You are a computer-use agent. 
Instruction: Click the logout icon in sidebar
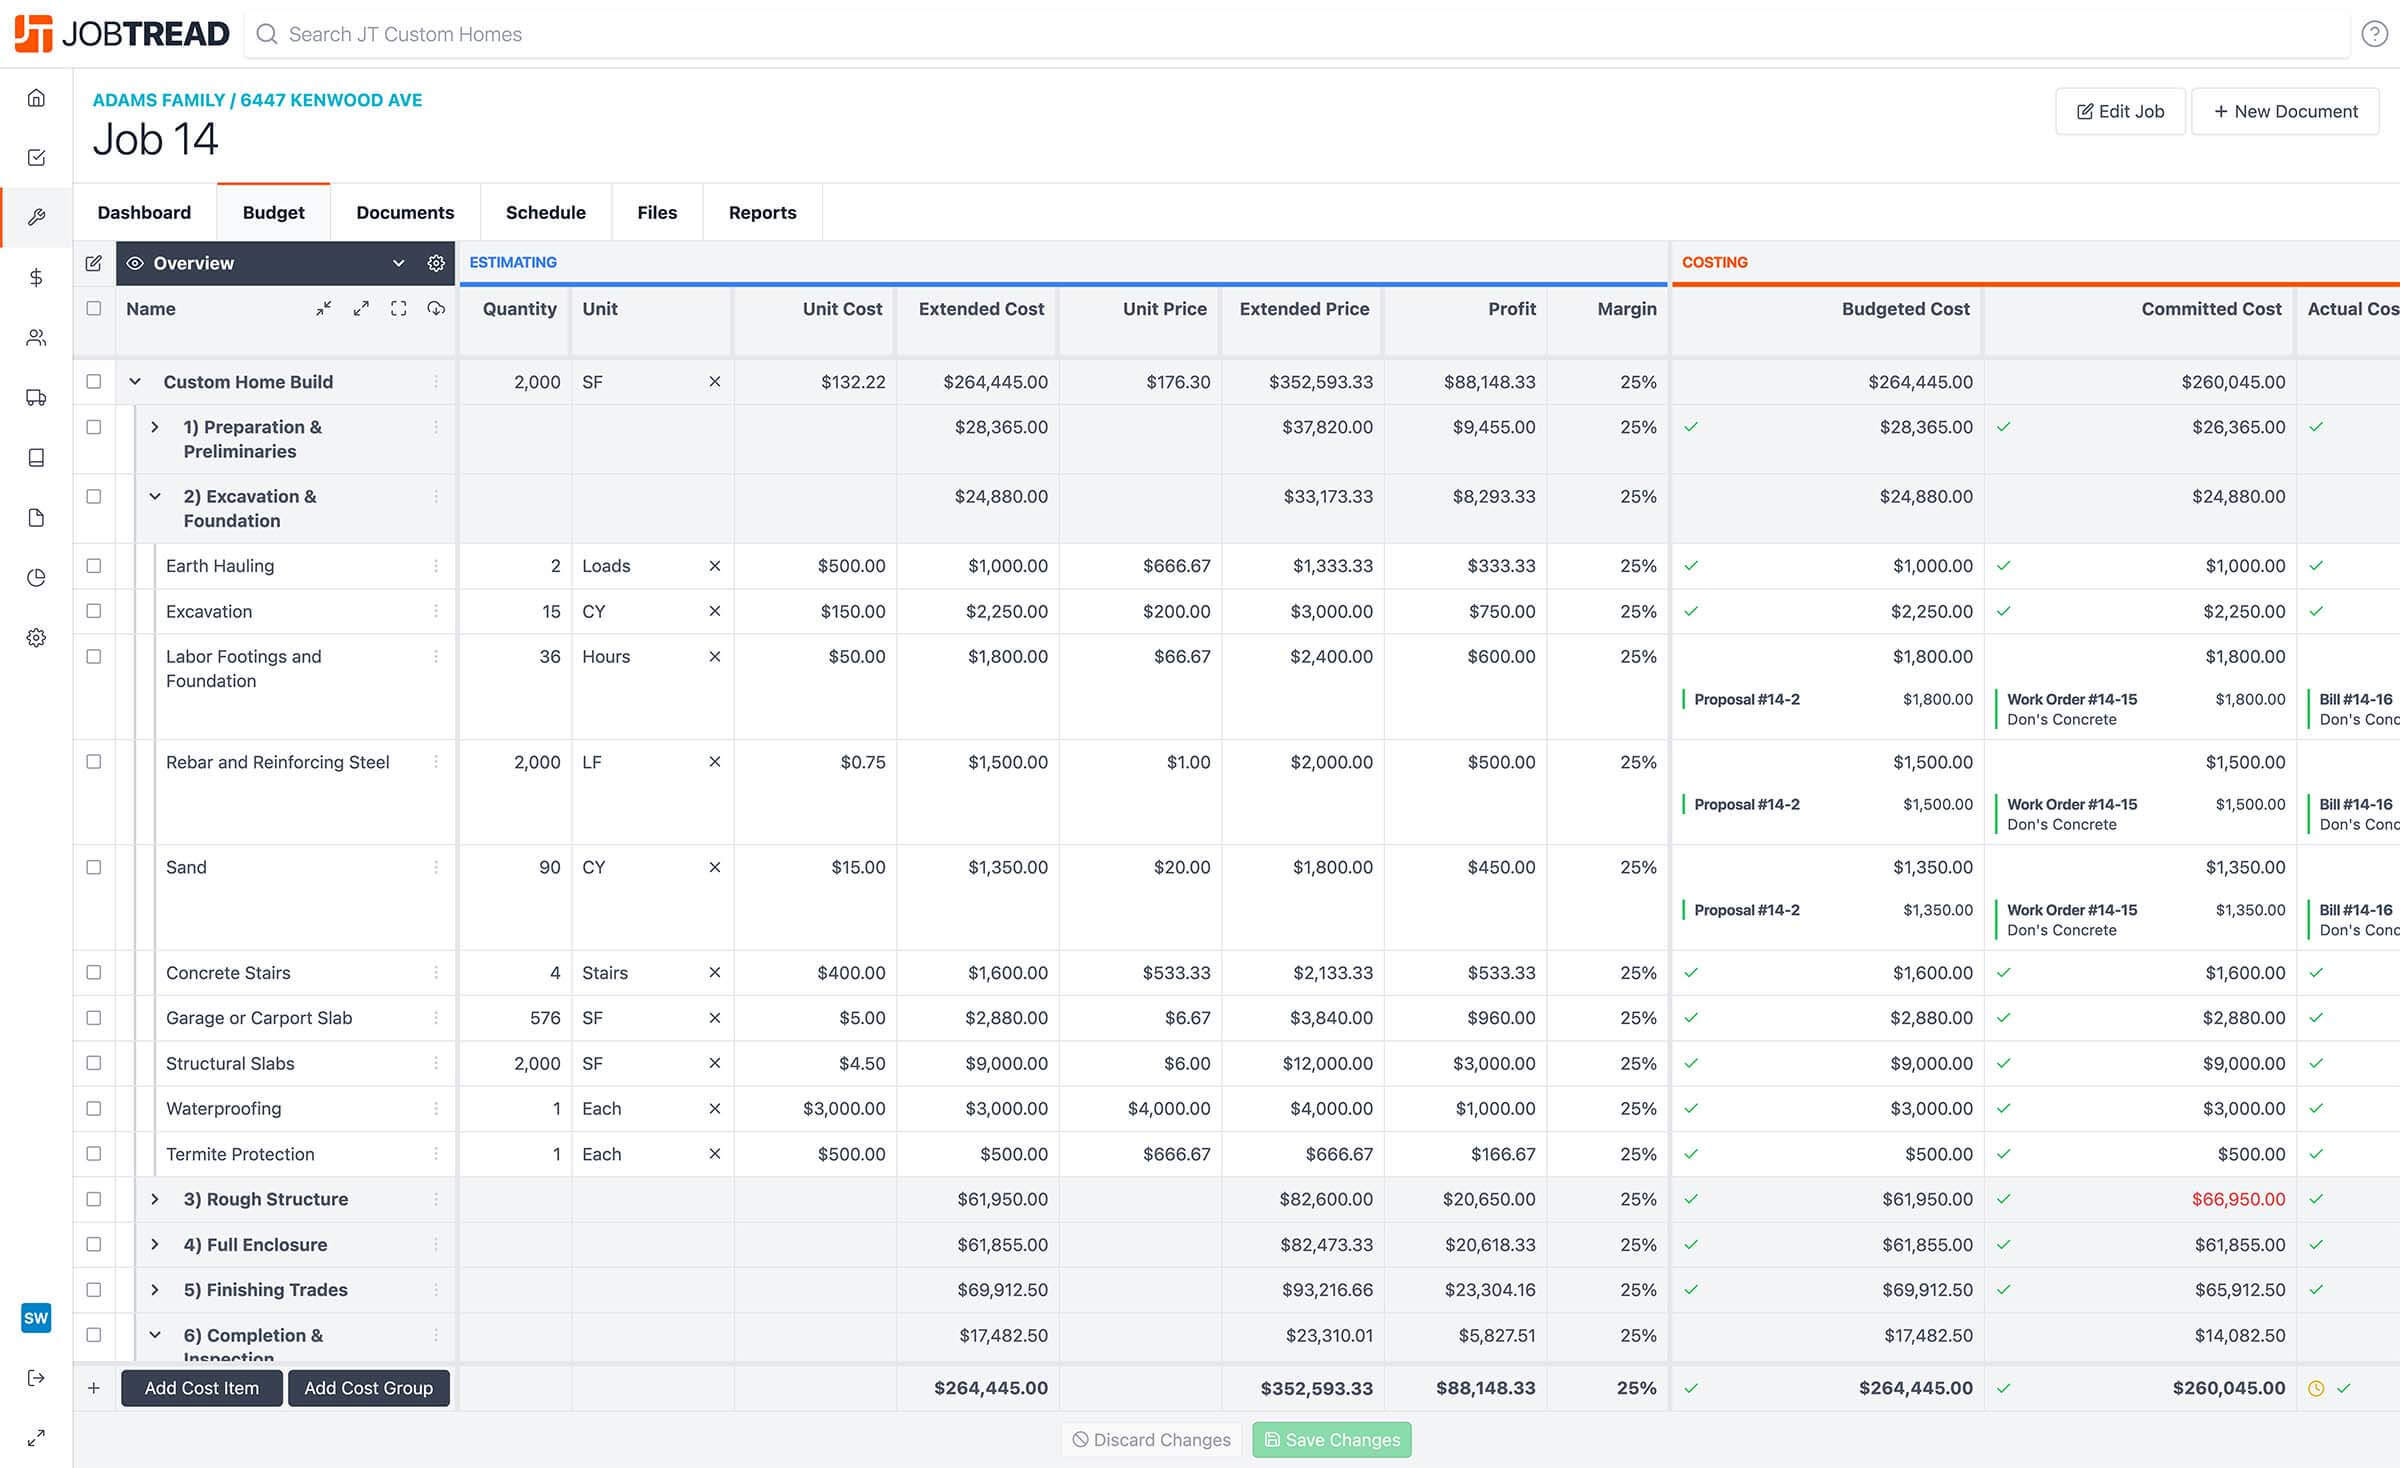[x=36, y=1378]
